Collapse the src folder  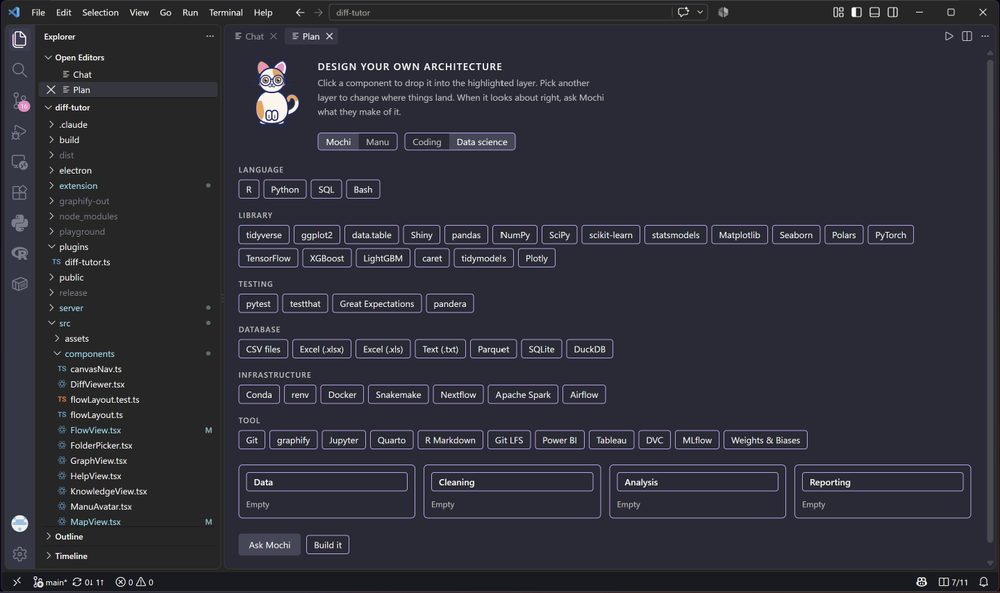tap(128, 323)
